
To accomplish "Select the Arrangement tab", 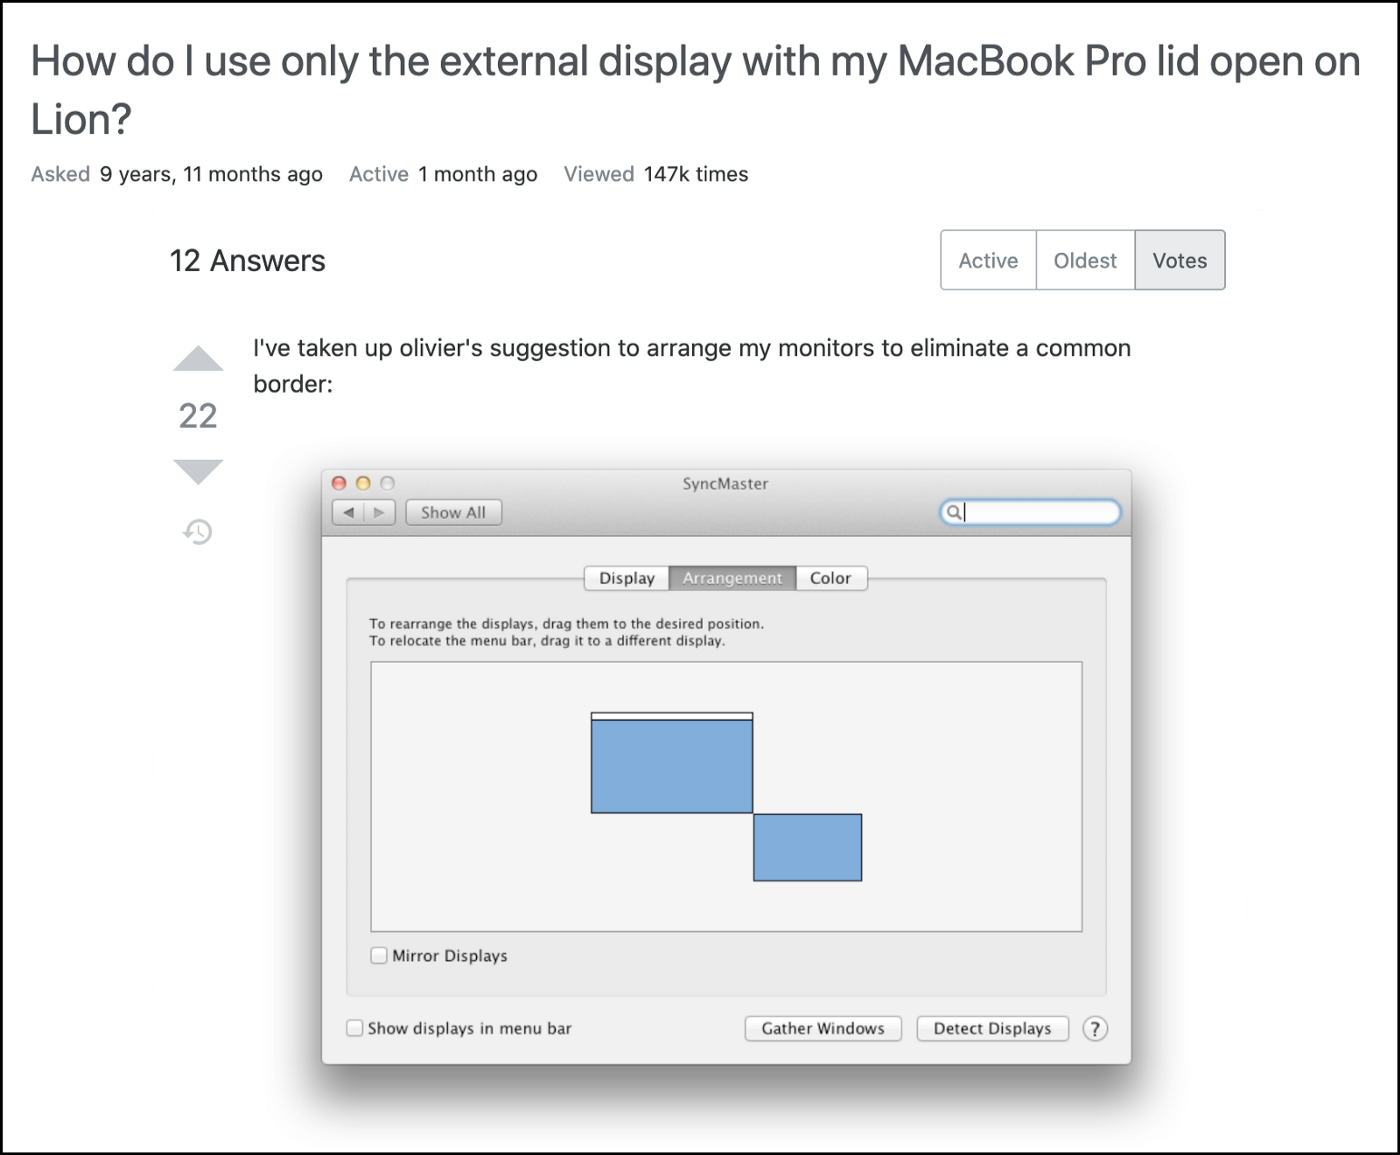I will 732,578.
